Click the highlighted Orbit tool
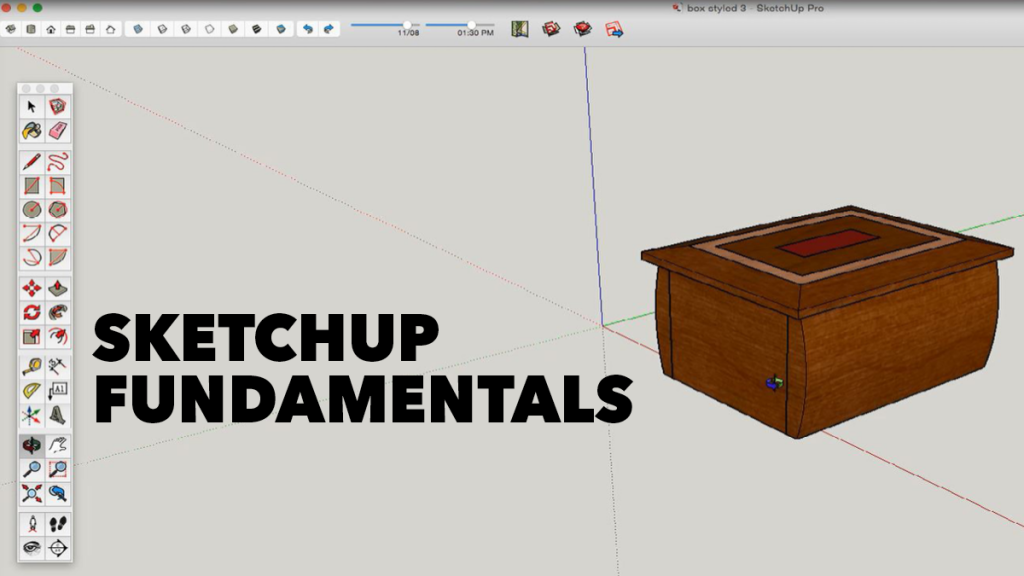Image resolution: width=1024 pixels, height=576 pixels. point(31,445)
